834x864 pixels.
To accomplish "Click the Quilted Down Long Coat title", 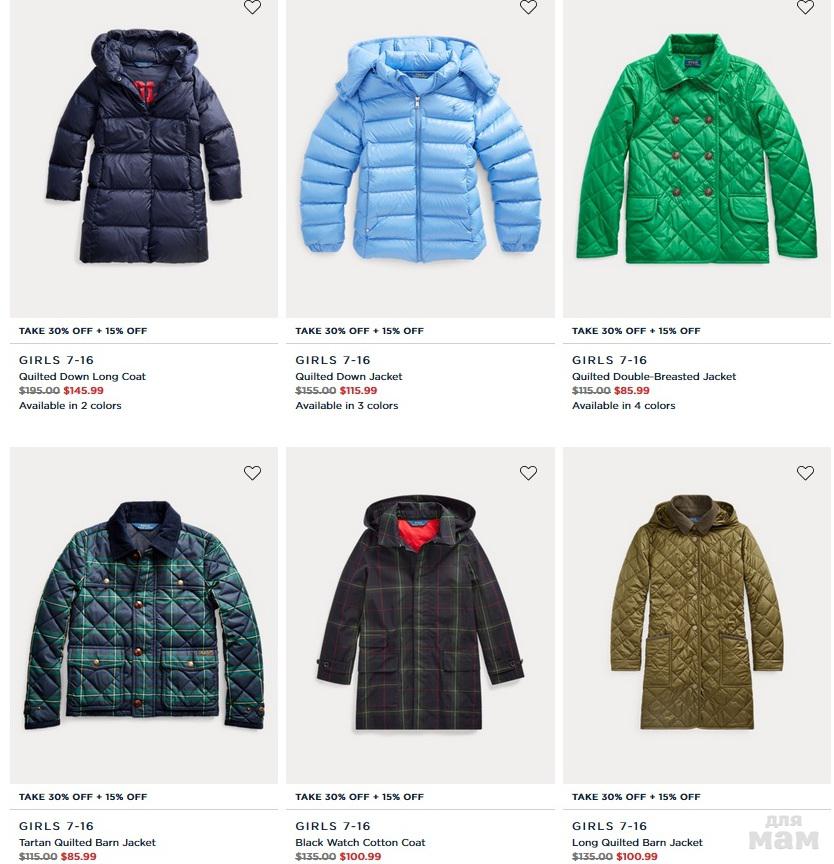I will point(82,376).
